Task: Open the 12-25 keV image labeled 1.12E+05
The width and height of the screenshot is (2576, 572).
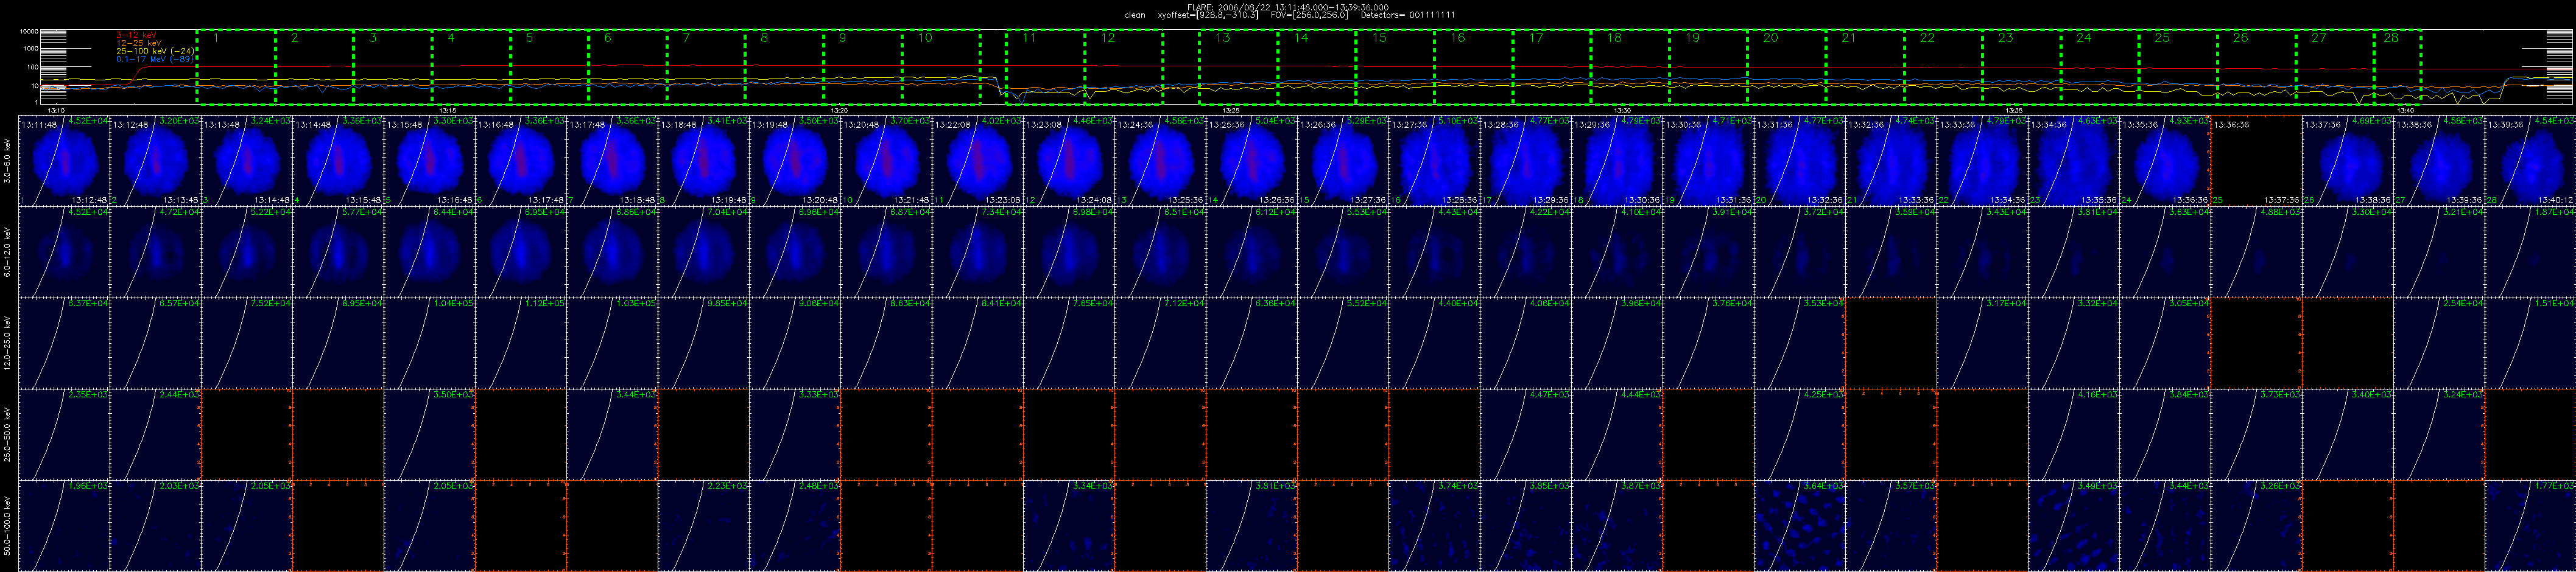Action: coord(521,343)
